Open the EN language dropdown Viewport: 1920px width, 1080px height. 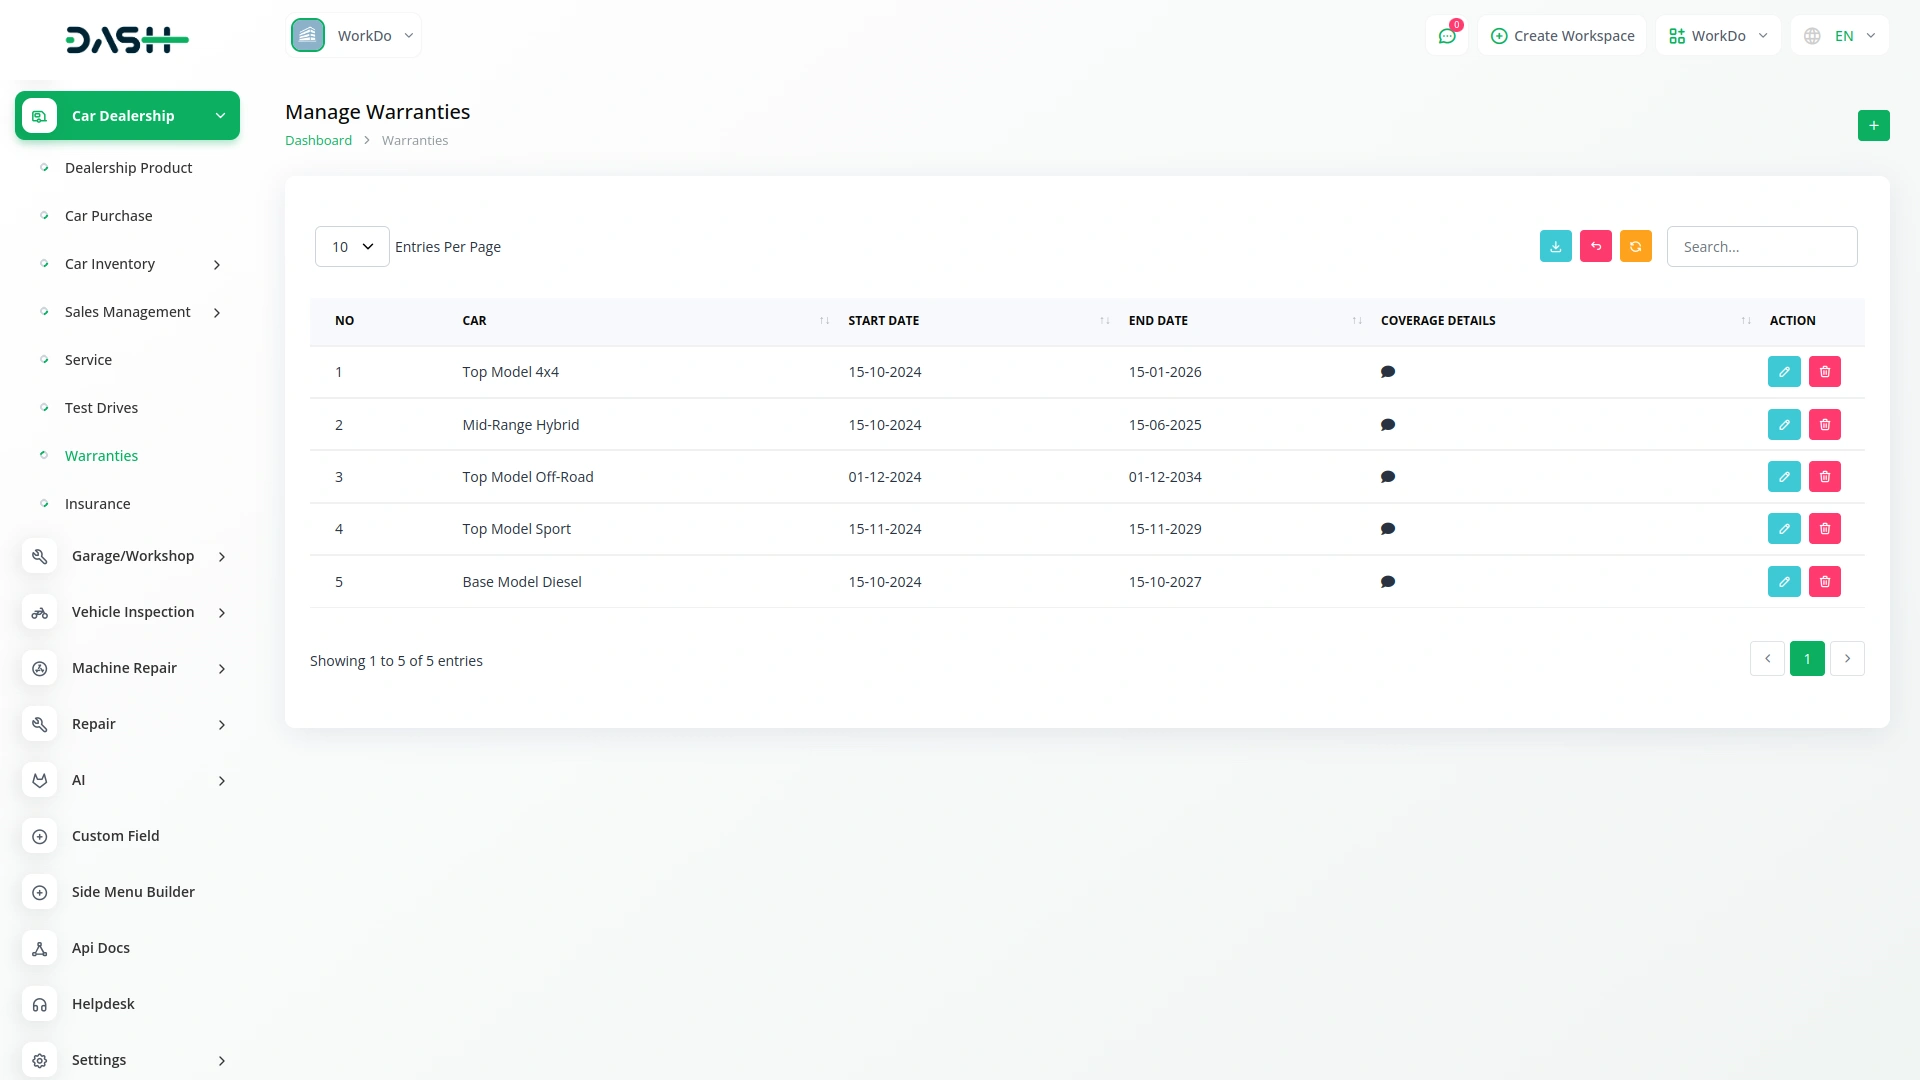coord(1840,36)
